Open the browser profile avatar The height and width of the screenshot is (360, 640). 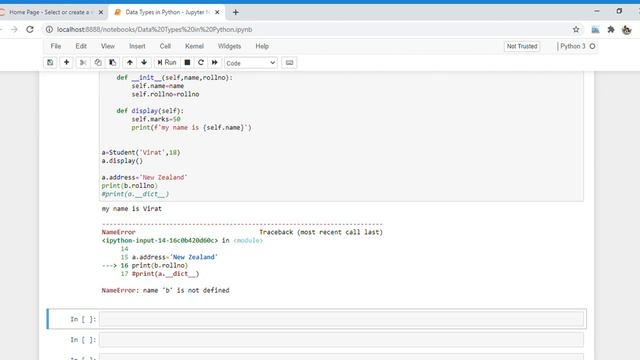point(627,29)
